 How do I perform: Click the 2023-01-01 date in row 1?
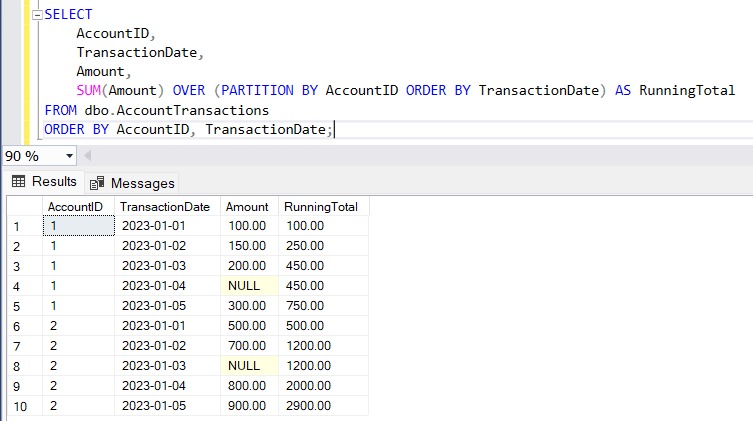[167, 226]
